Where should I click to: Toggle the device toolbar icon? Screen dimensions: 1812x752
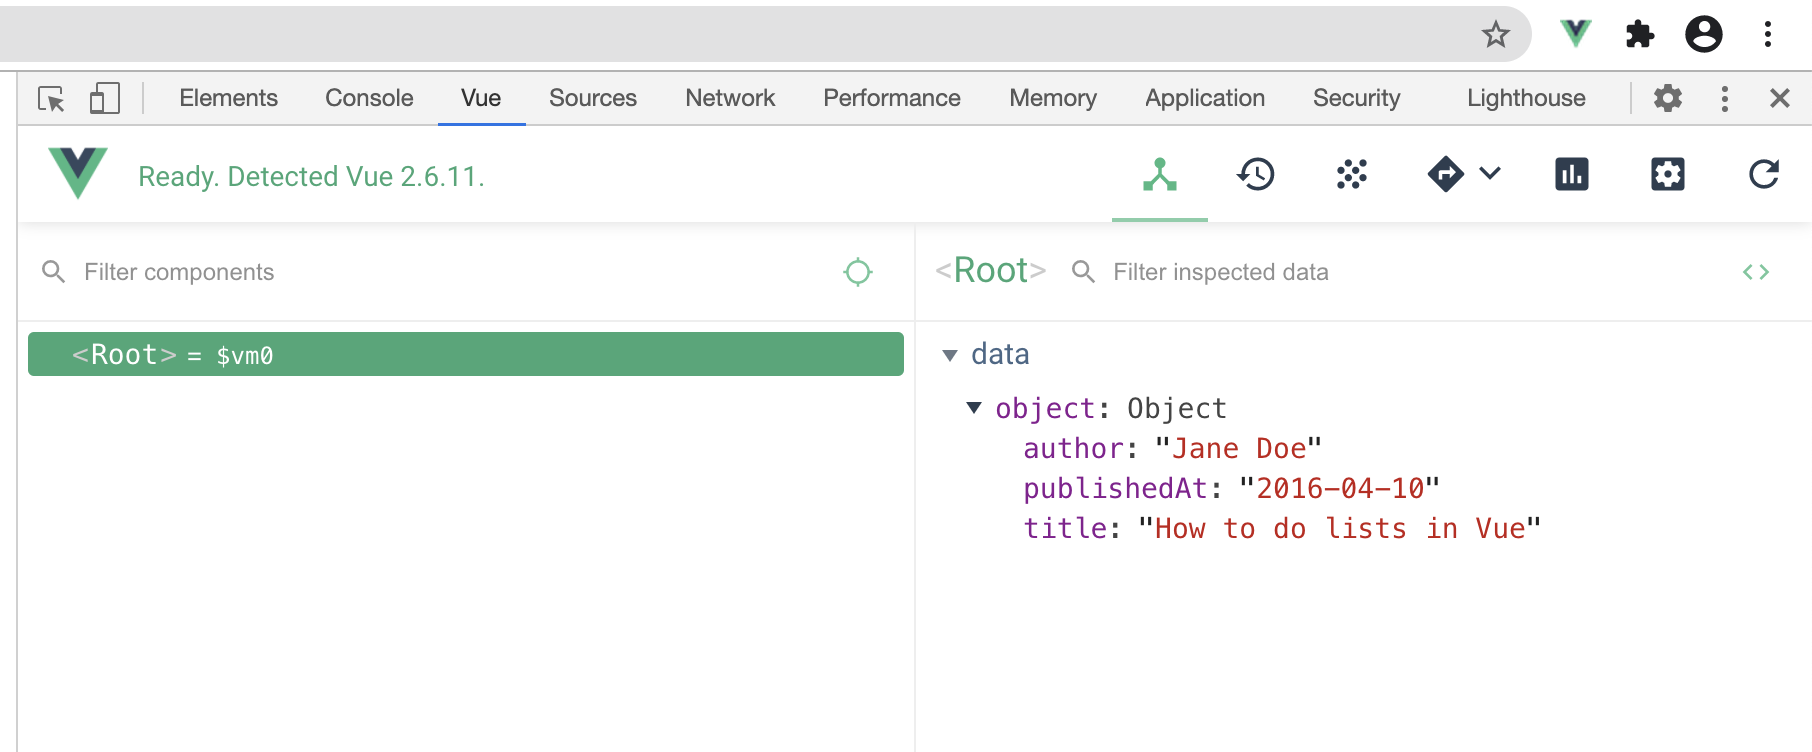(x=104, y=98)
